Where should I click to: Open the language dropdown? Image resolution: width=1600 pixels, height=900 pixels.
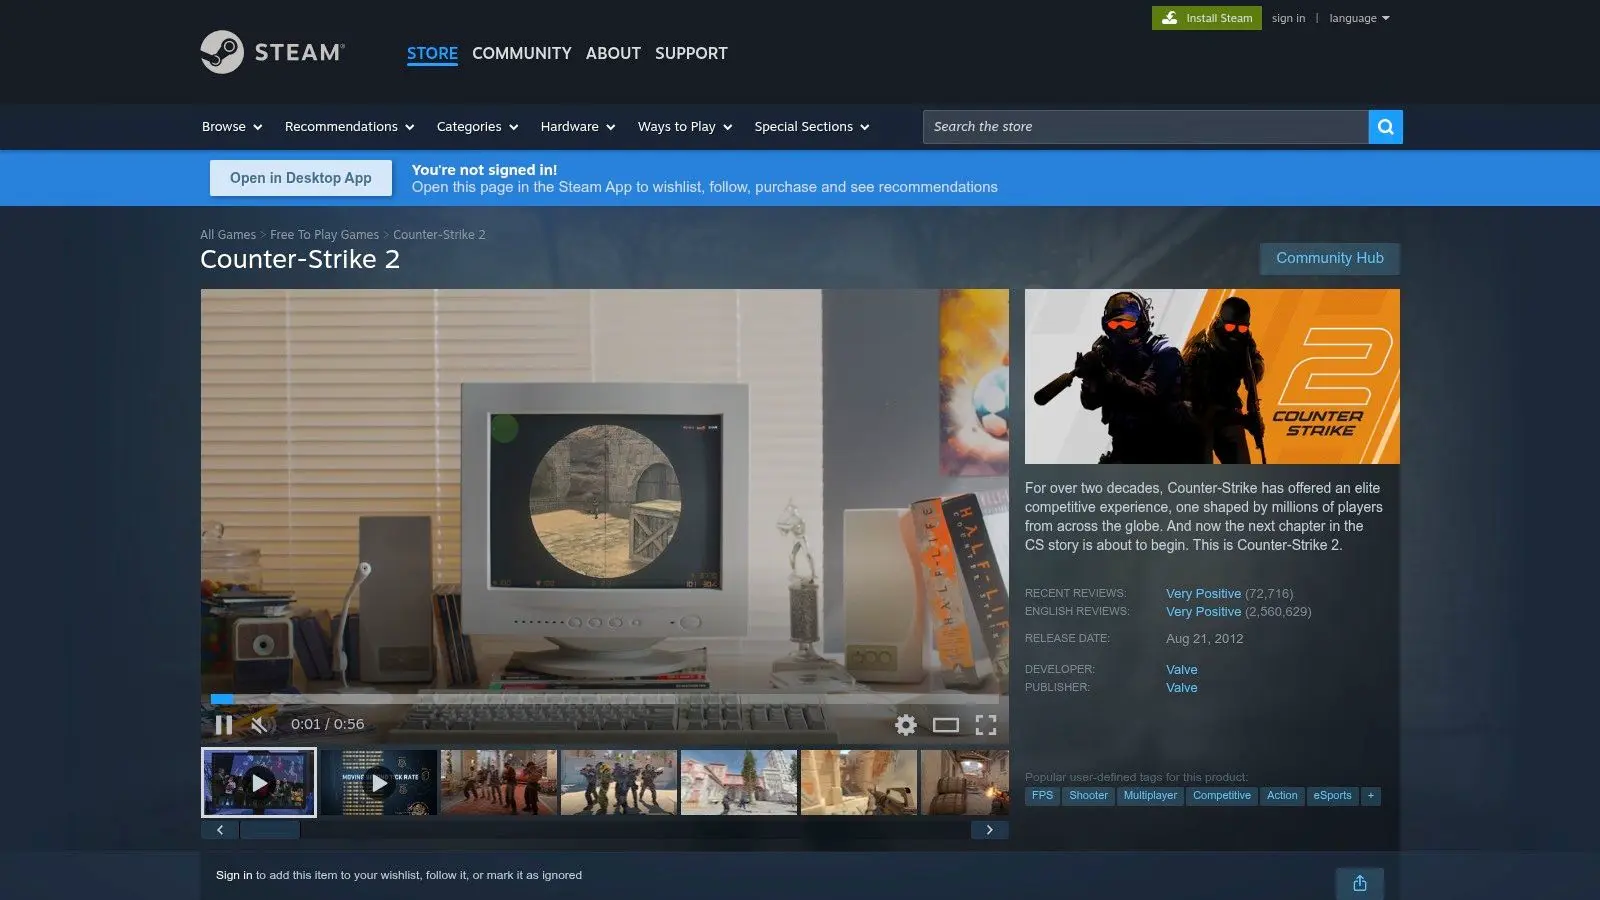[1359, 18]
